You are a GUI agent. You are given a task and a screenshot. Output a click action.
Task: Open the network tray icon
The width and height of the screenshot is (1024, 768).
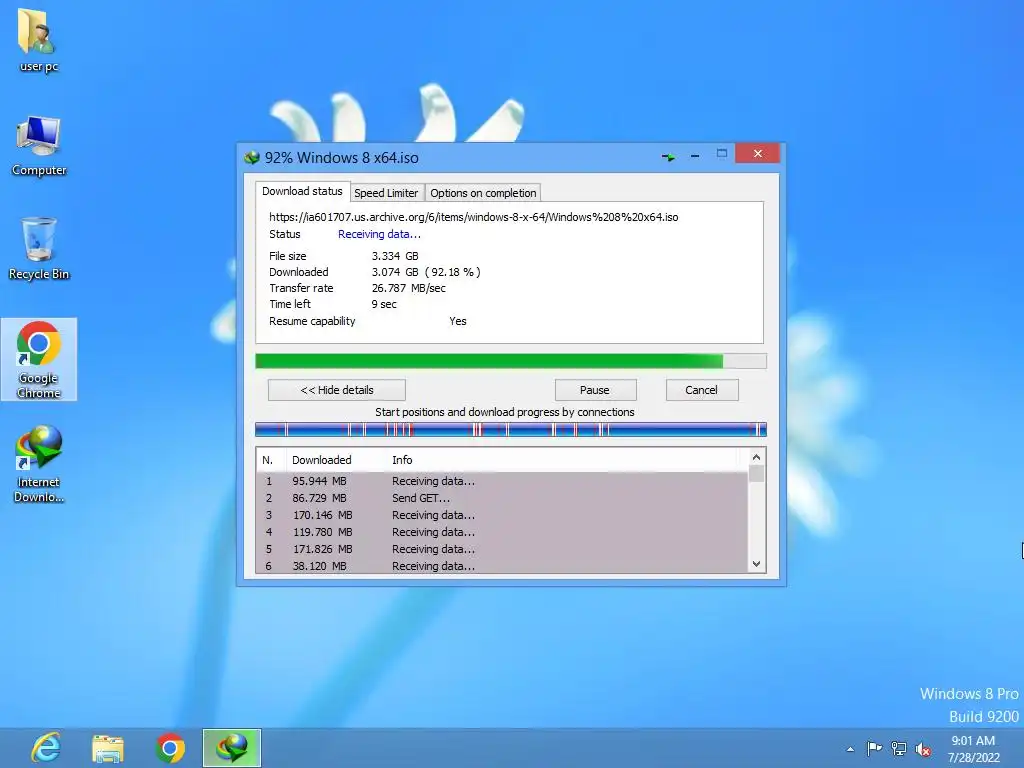[x=899, y=748]
